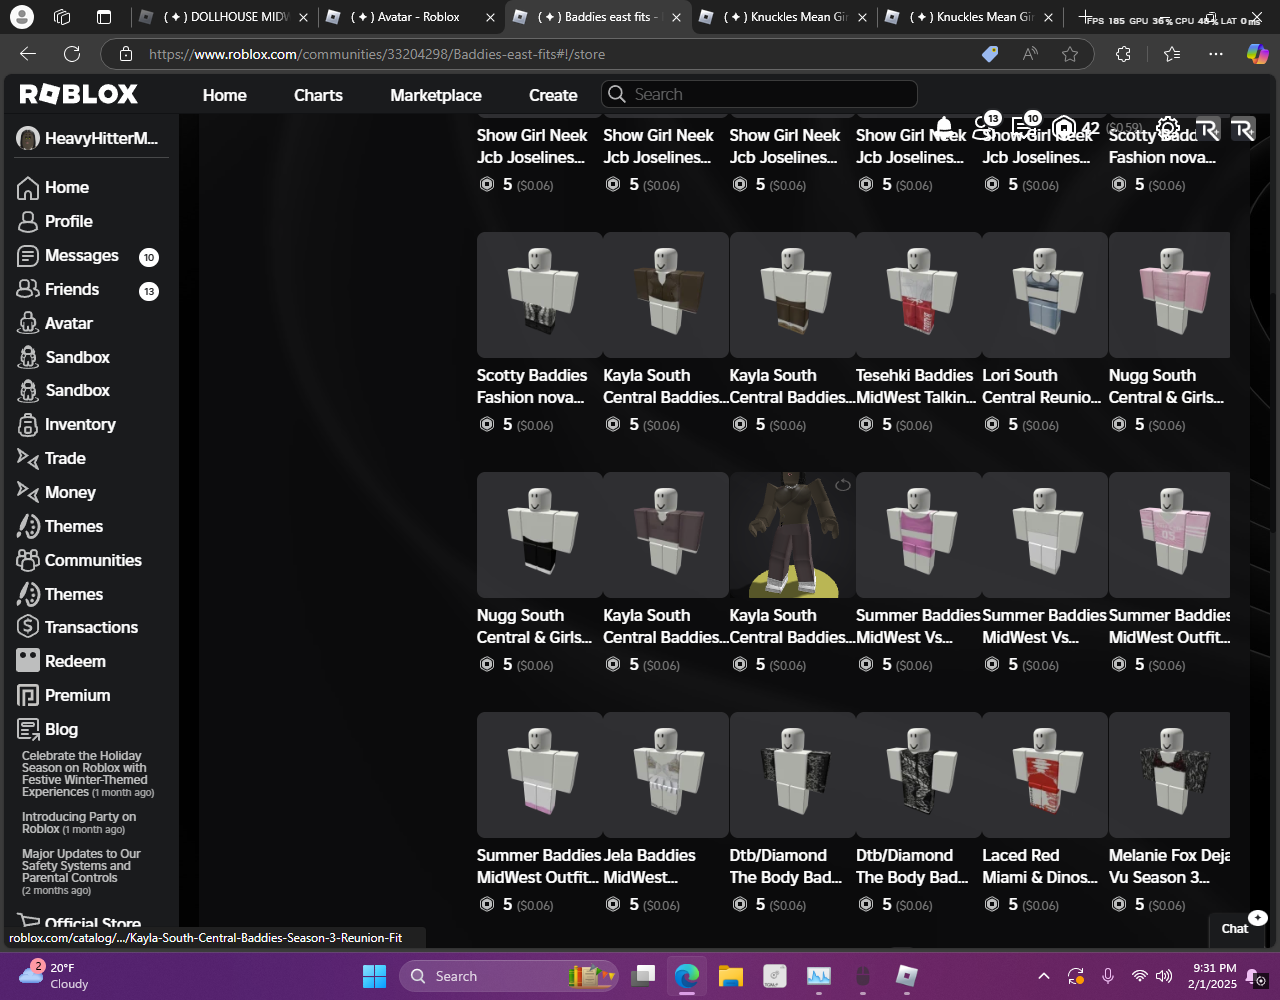Click the Trade sidebar icon
The height and width of the screenshot is (1000, 1280).
coord(28,458)
